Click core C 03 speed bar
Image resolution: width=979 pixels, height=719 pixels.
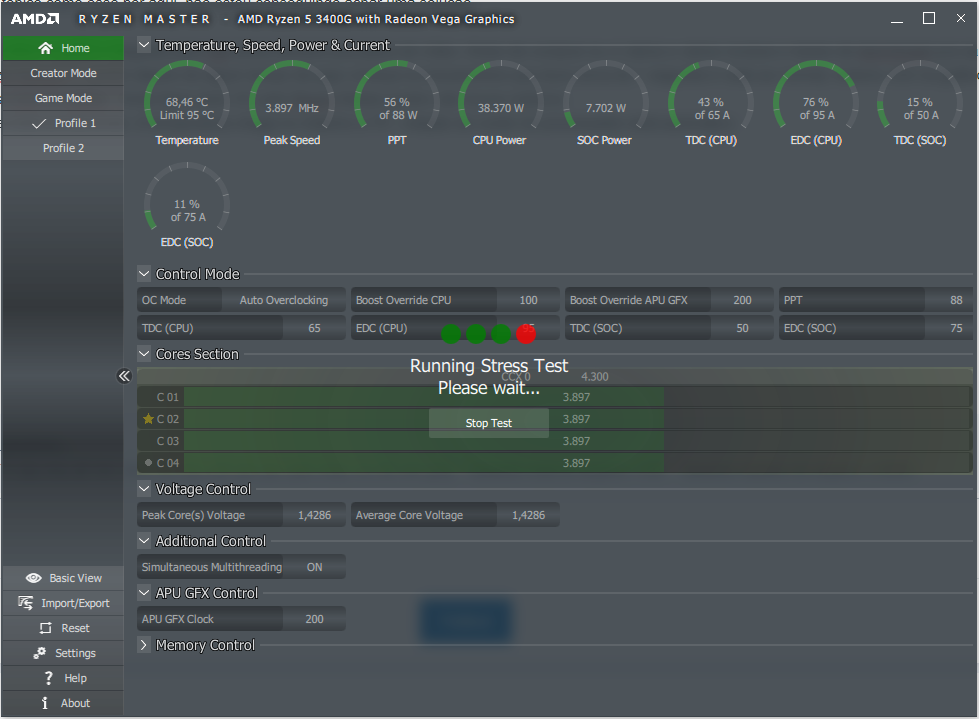coord(578,441)
